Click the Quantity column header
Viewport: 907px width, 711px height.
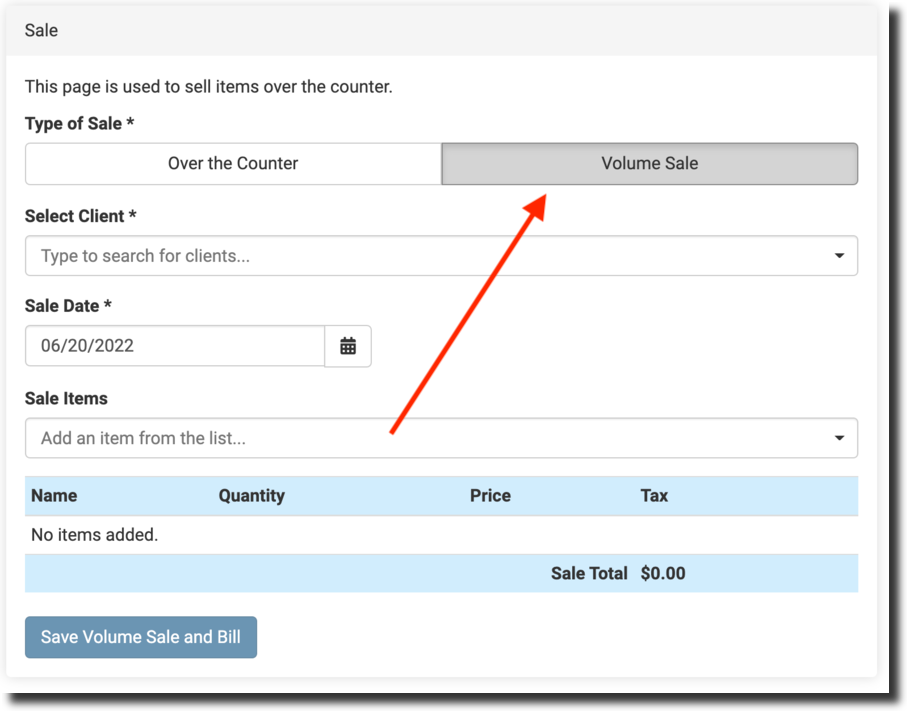[x=252, y=496]
